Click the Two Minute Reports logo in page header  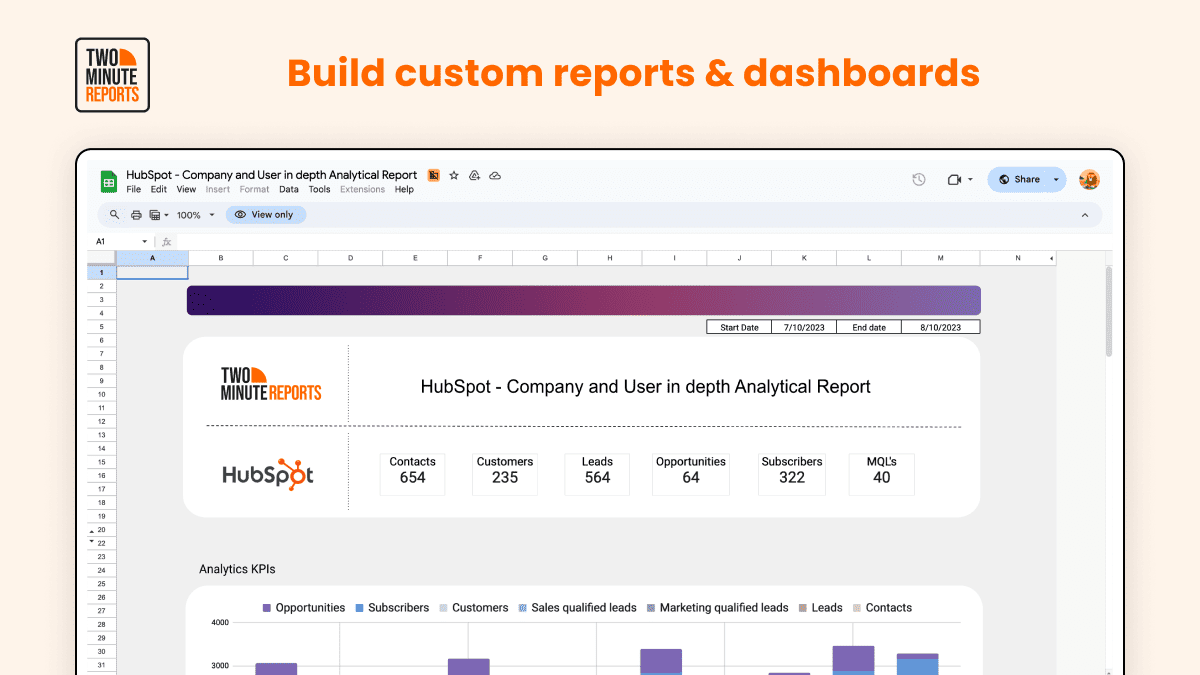click(112, 75)
